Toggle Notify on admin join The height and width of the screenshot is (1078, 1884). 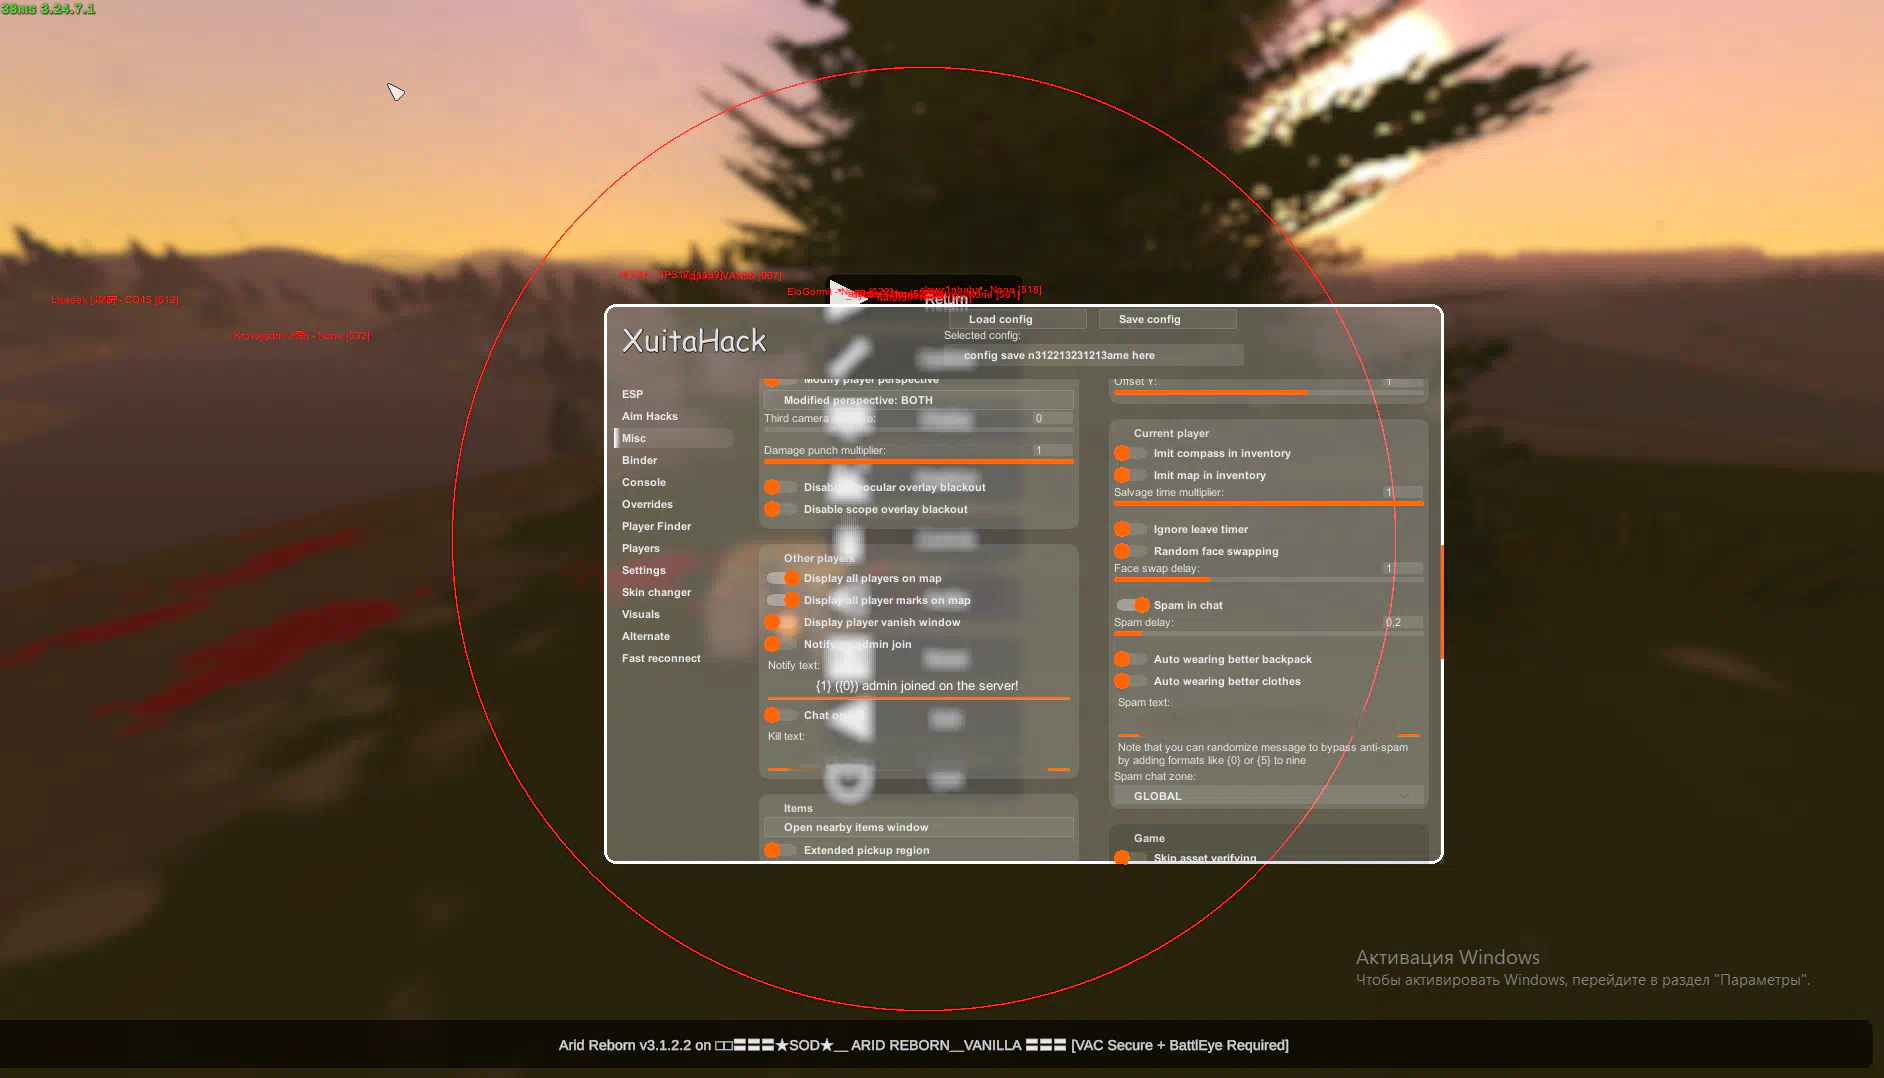coord(780,644)
